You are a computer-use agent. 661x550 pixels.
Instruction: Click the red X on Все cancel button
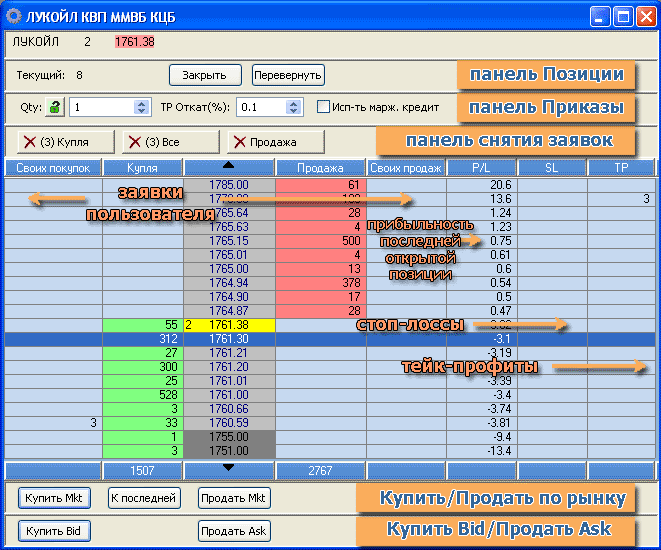tap(135, 142)
